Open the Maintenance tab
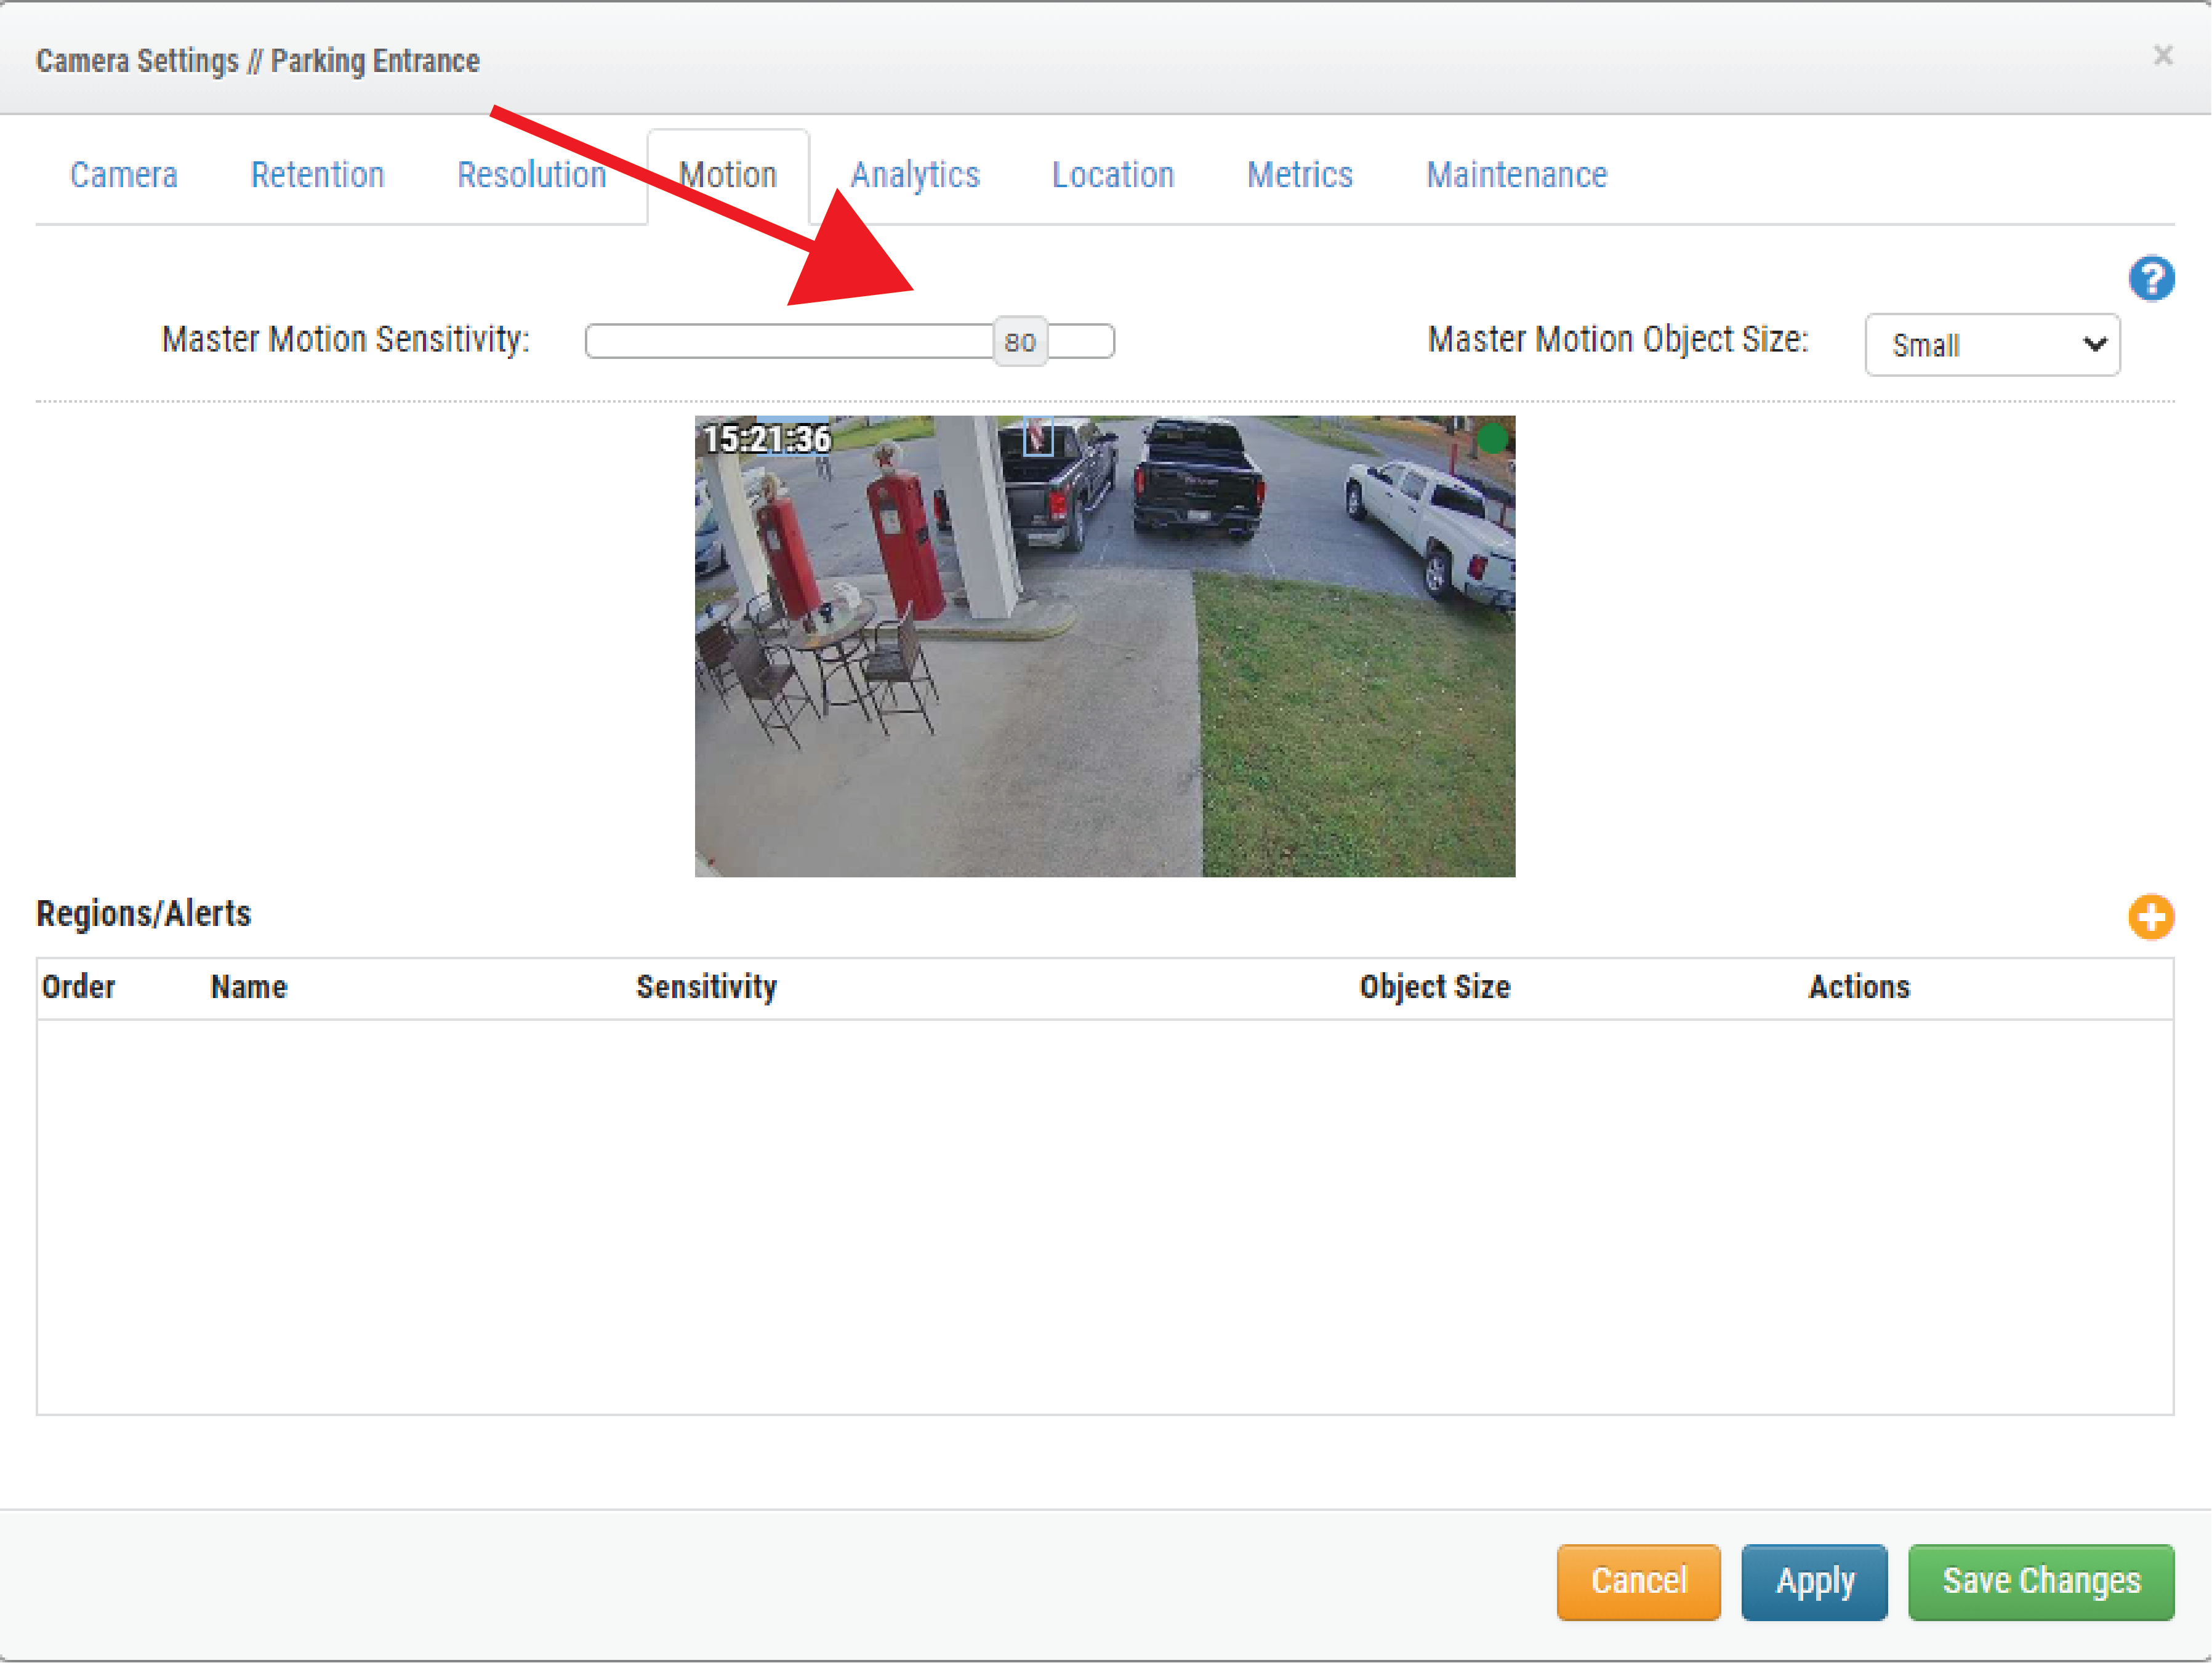 pos(1516,175)
